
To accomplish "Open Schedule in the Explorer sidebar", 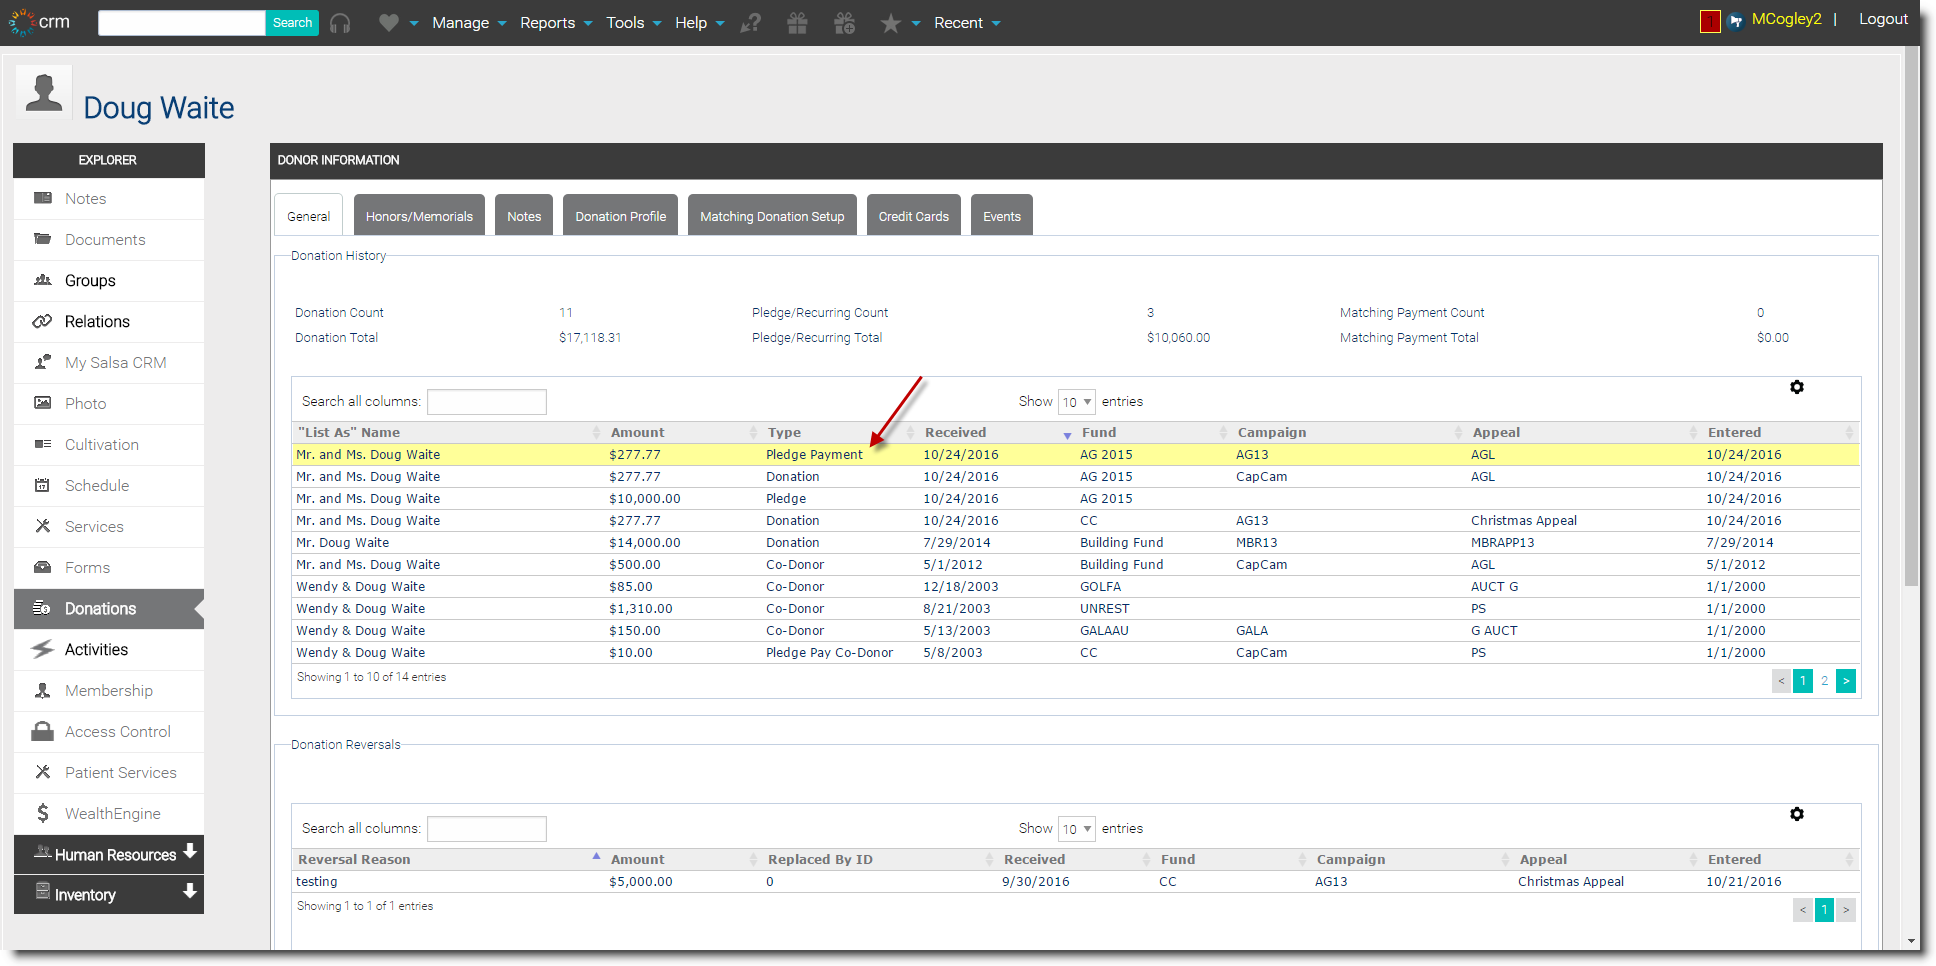I will coord(109,486).
